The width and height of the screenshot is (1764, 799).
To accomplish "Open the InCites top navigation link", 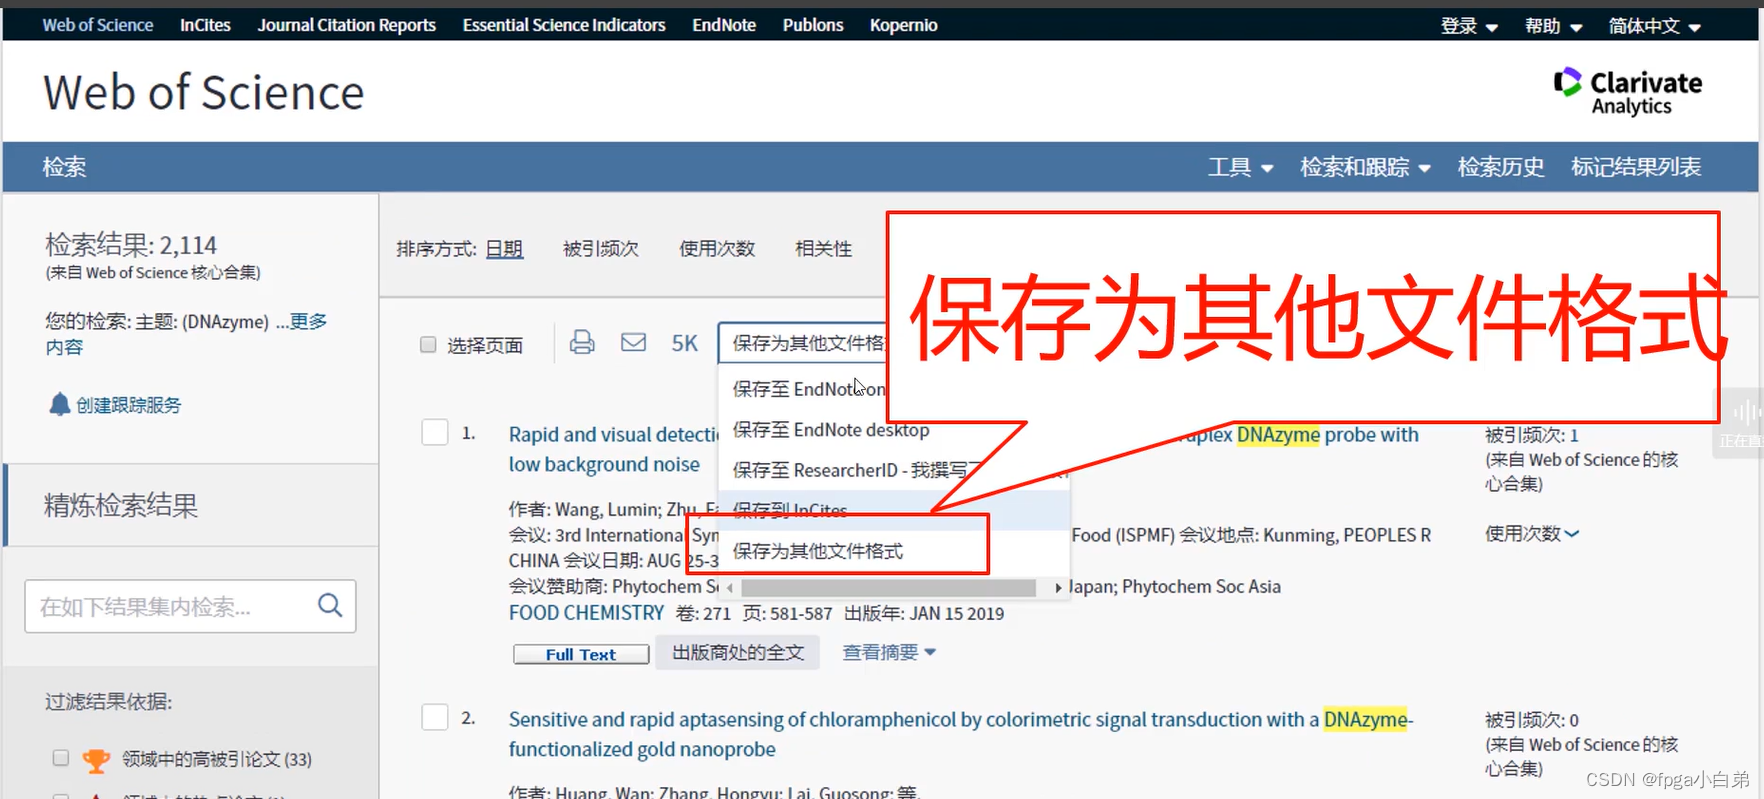I will [205, 25].
